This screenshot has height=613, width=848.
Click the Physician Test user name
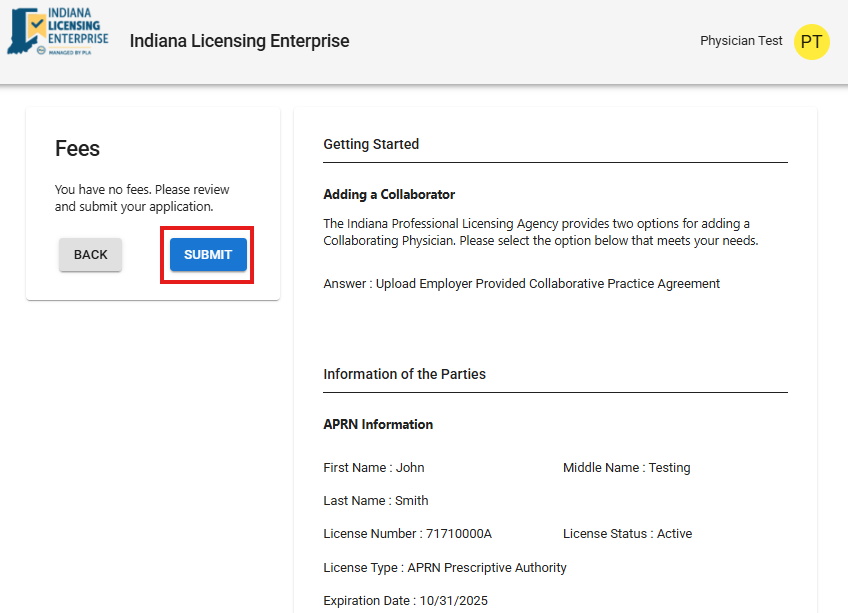tap(741, 41)
